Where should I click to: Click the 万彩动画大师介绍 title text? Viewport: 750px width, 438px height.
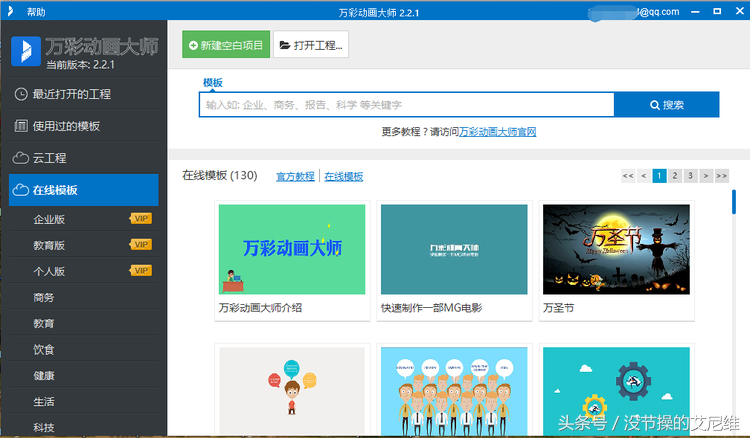pyautogui.click(x=260, y=308)
